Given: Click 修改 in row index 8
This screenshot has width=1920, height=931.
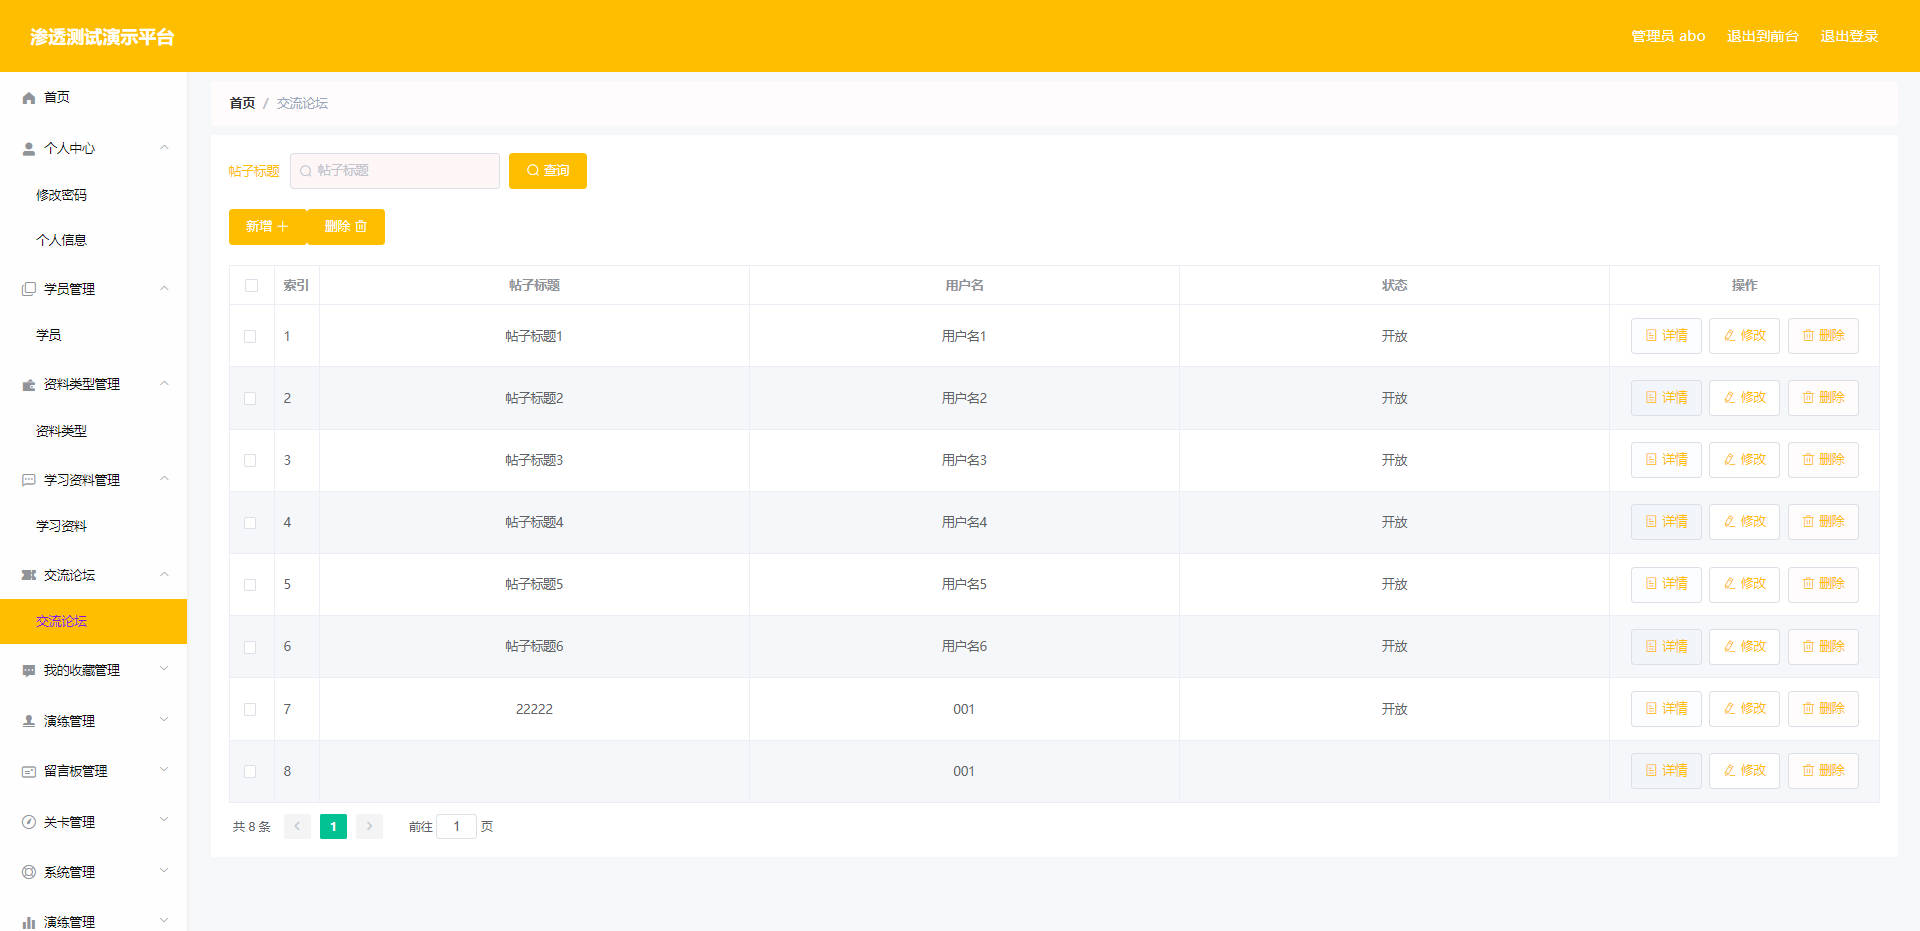Looking at the screenshot, I should coord(1744,771).
